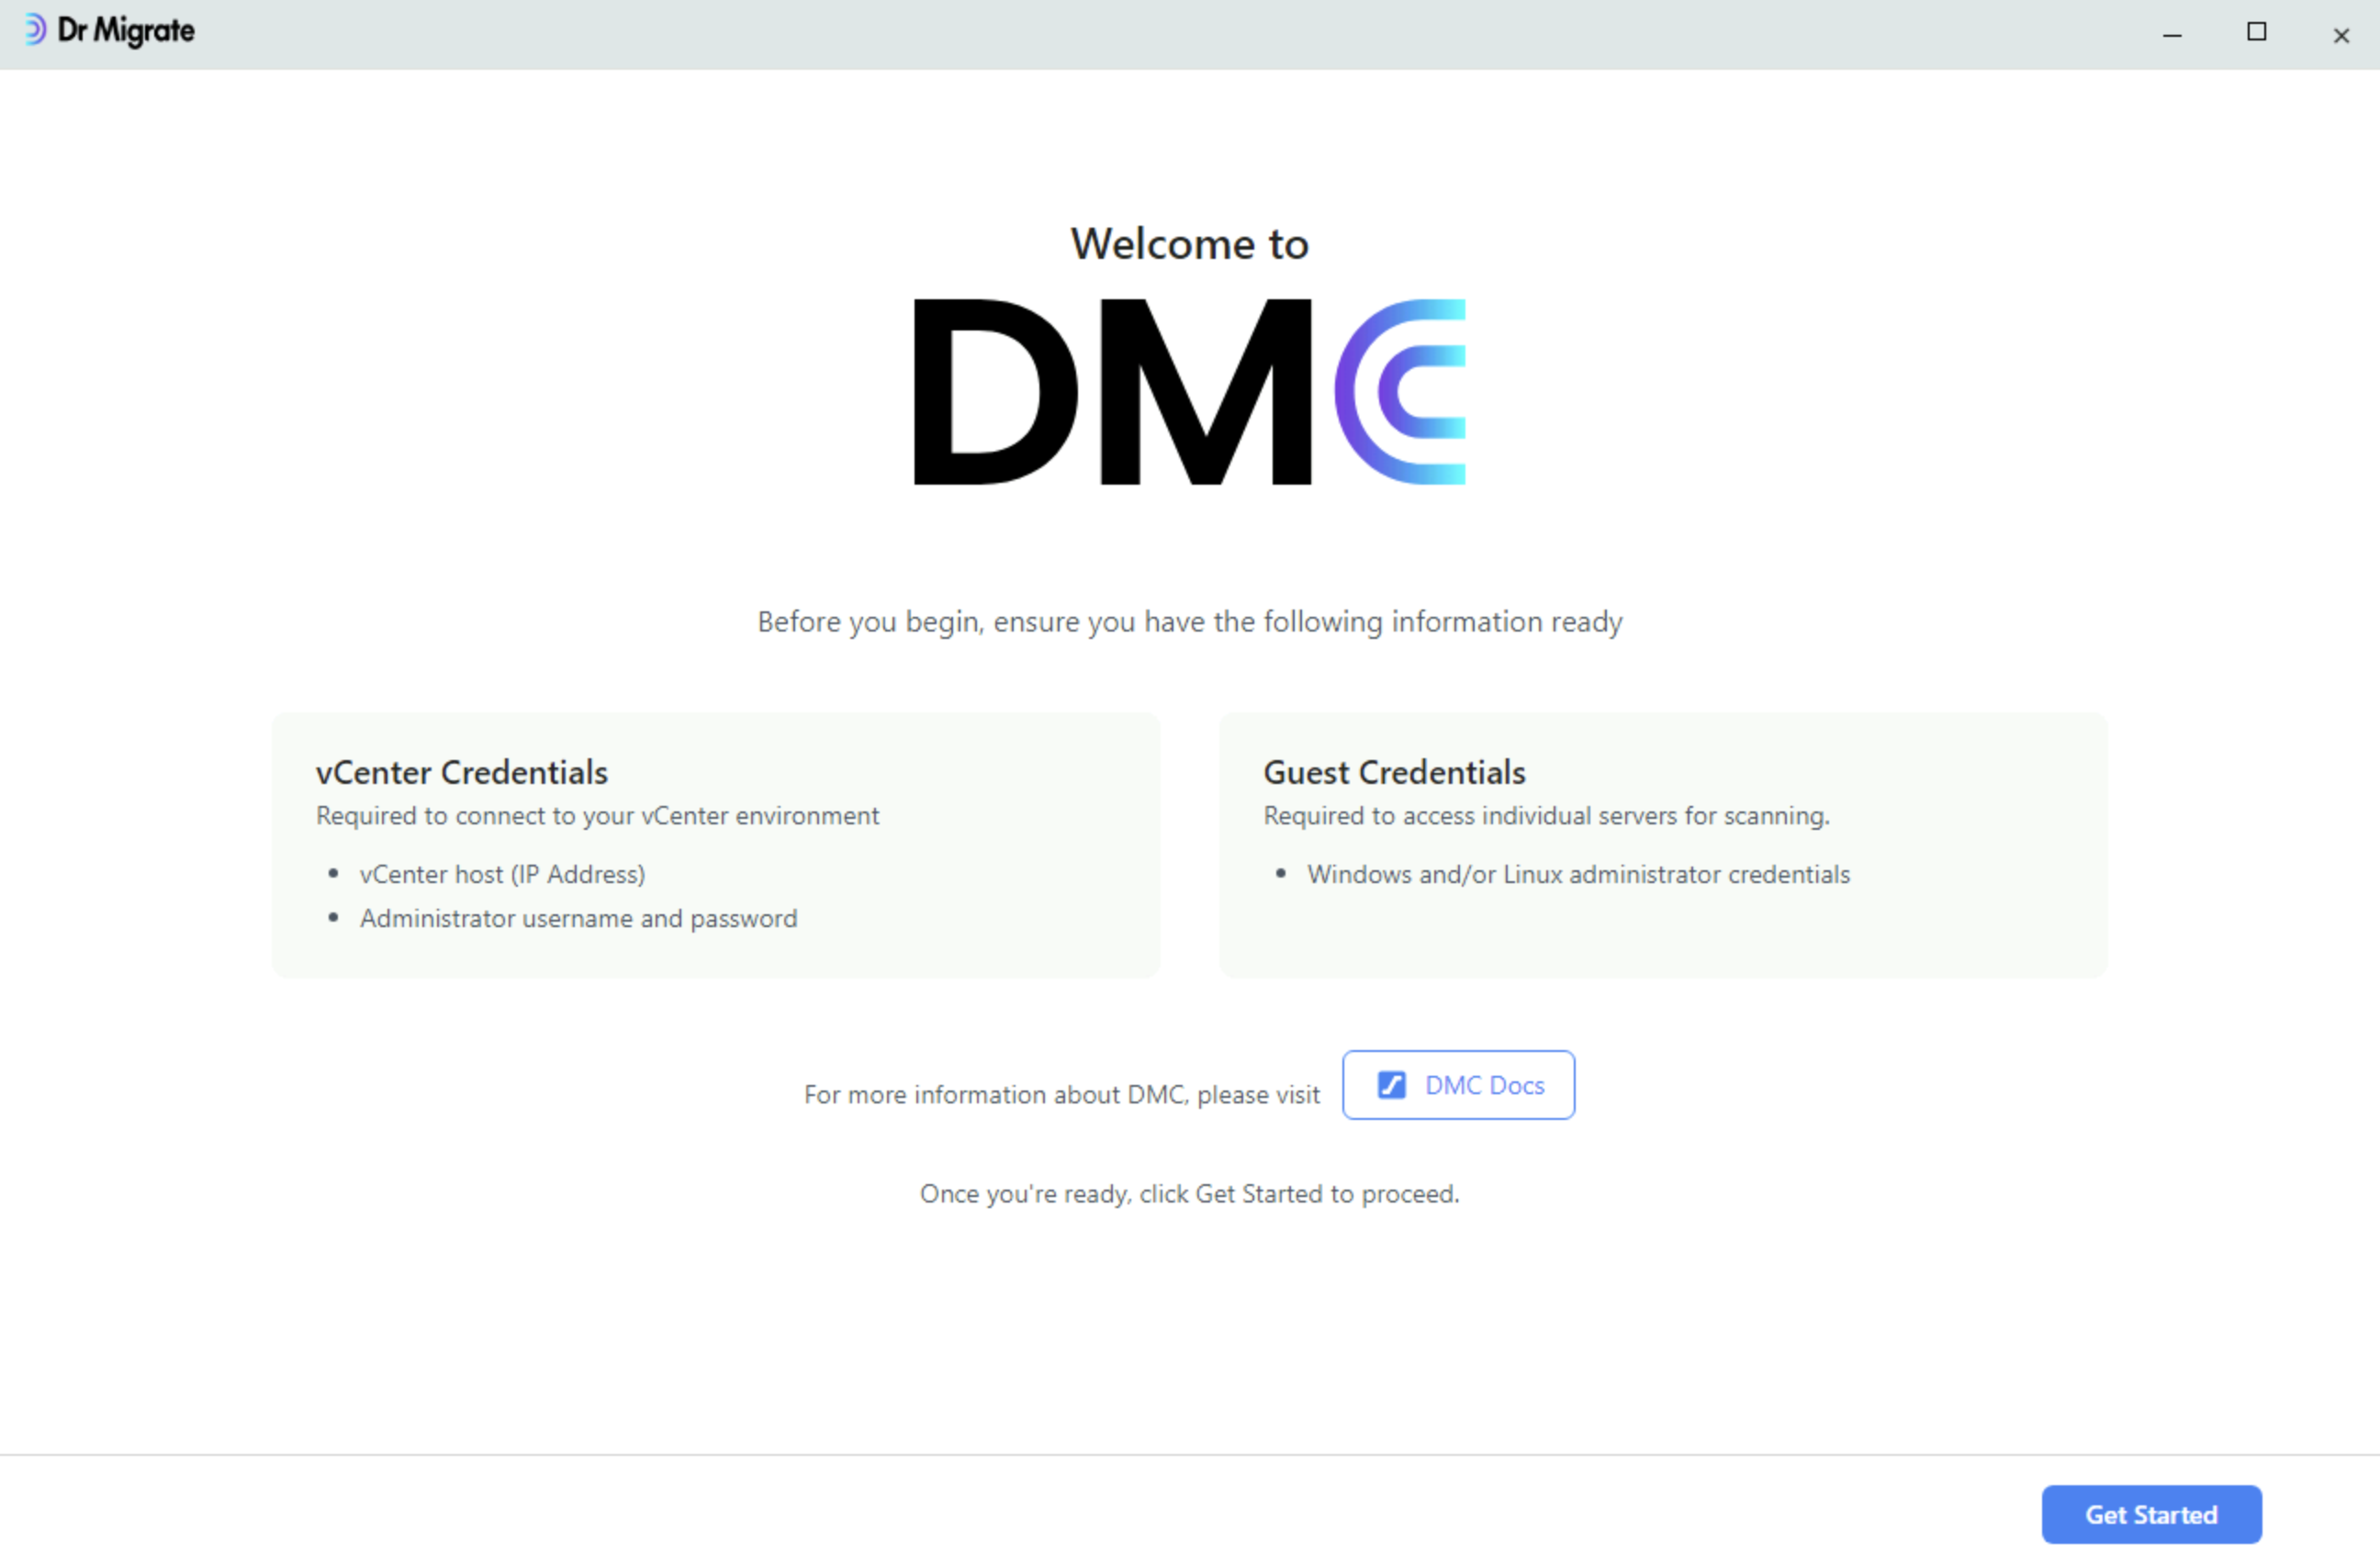Click 'Windows and/or Linux administrator credentials' text
This screenshot has width=2380, height=1566.
(1578, 874)
